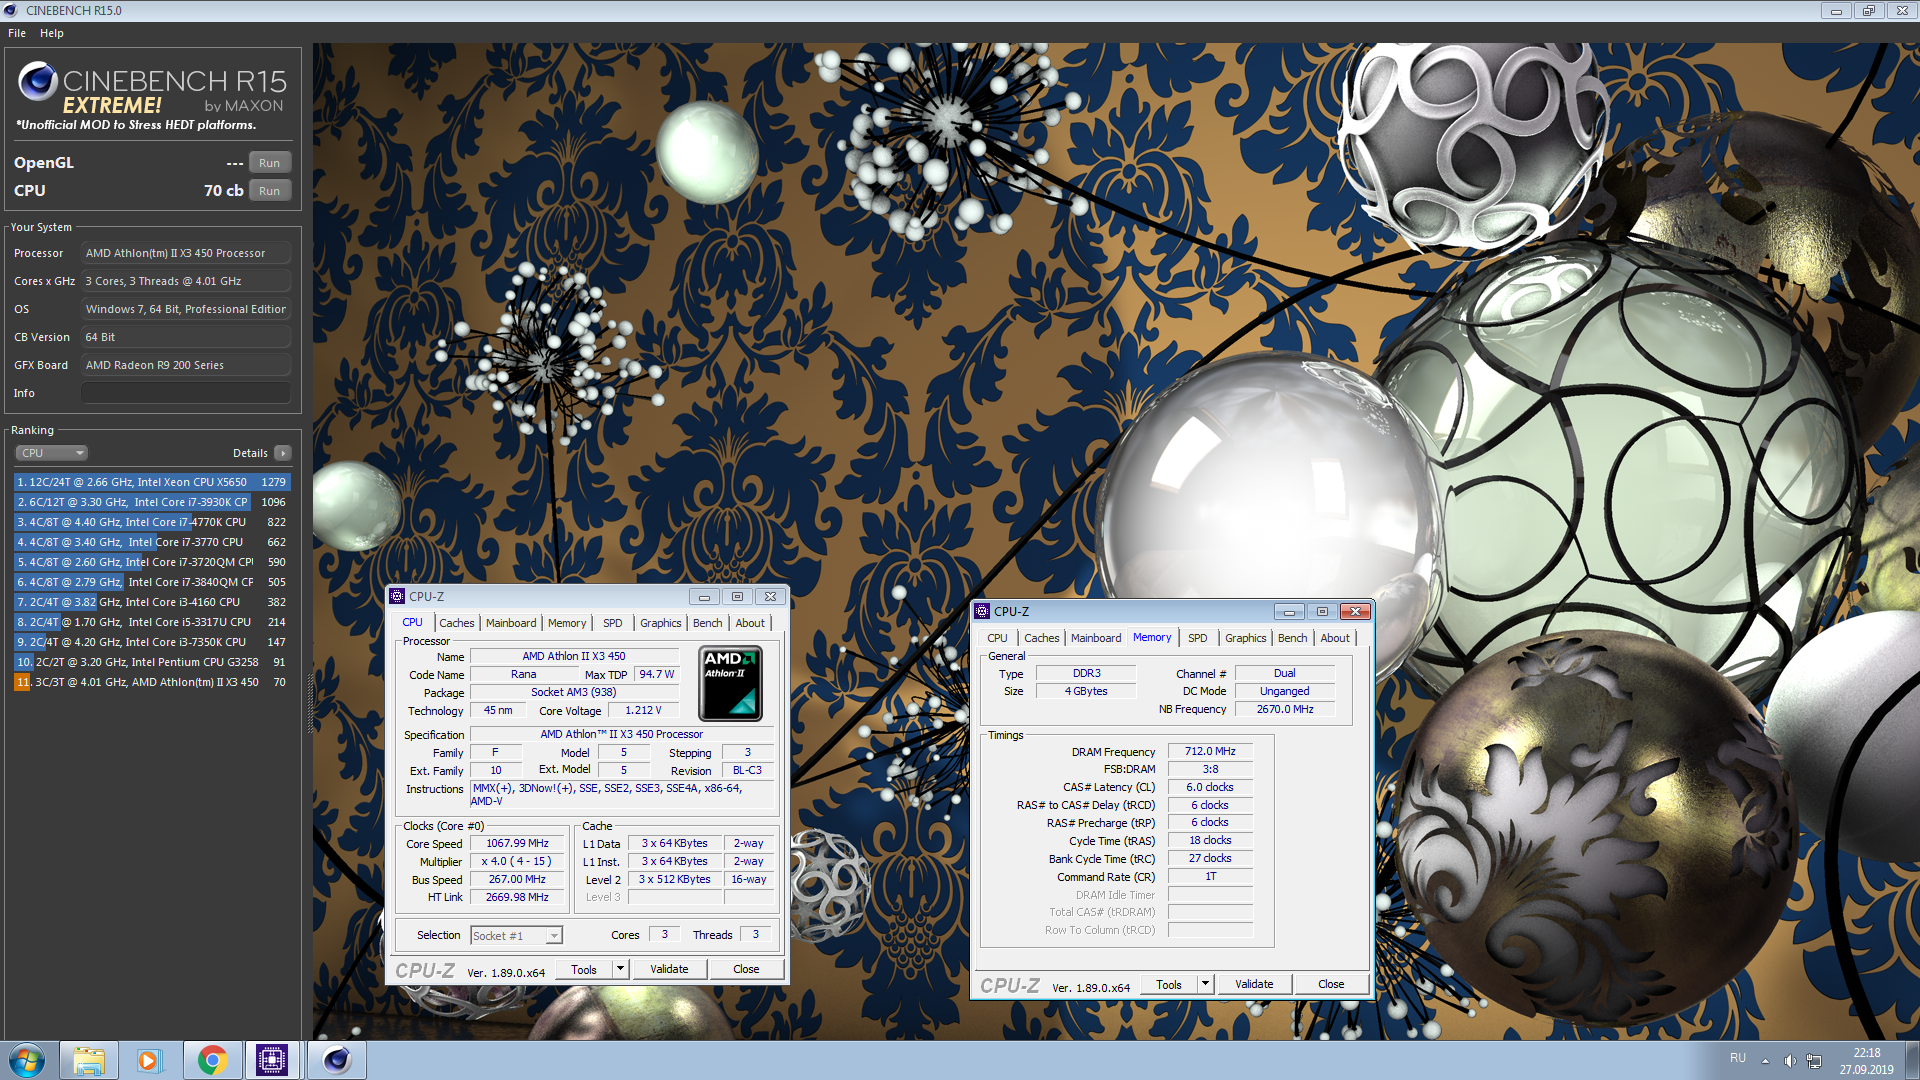Show hidden tray icons arrow
The width and height of the screenshot is (1920, 1080).
coord(1765,1060)
